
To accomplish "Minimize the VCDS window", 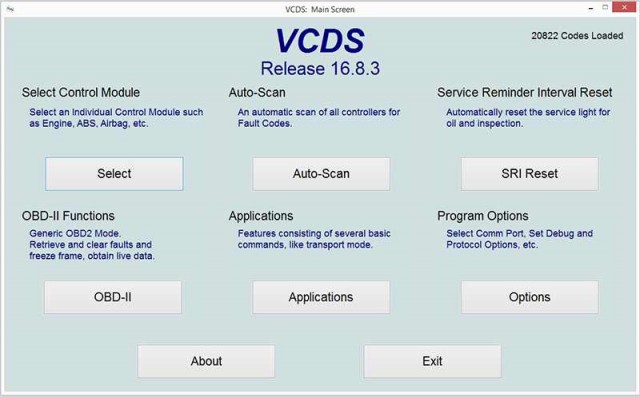I will 591,9.
